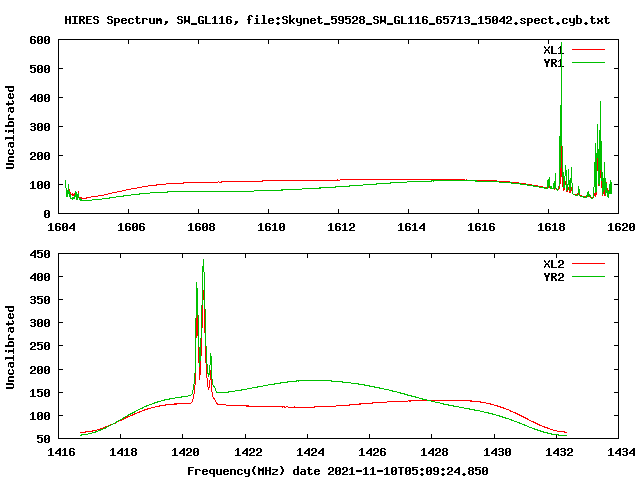The width and height of the screenshot is (640, 480).
Task: Click the 1618 x-axis tick label
Action: [551, 227]
